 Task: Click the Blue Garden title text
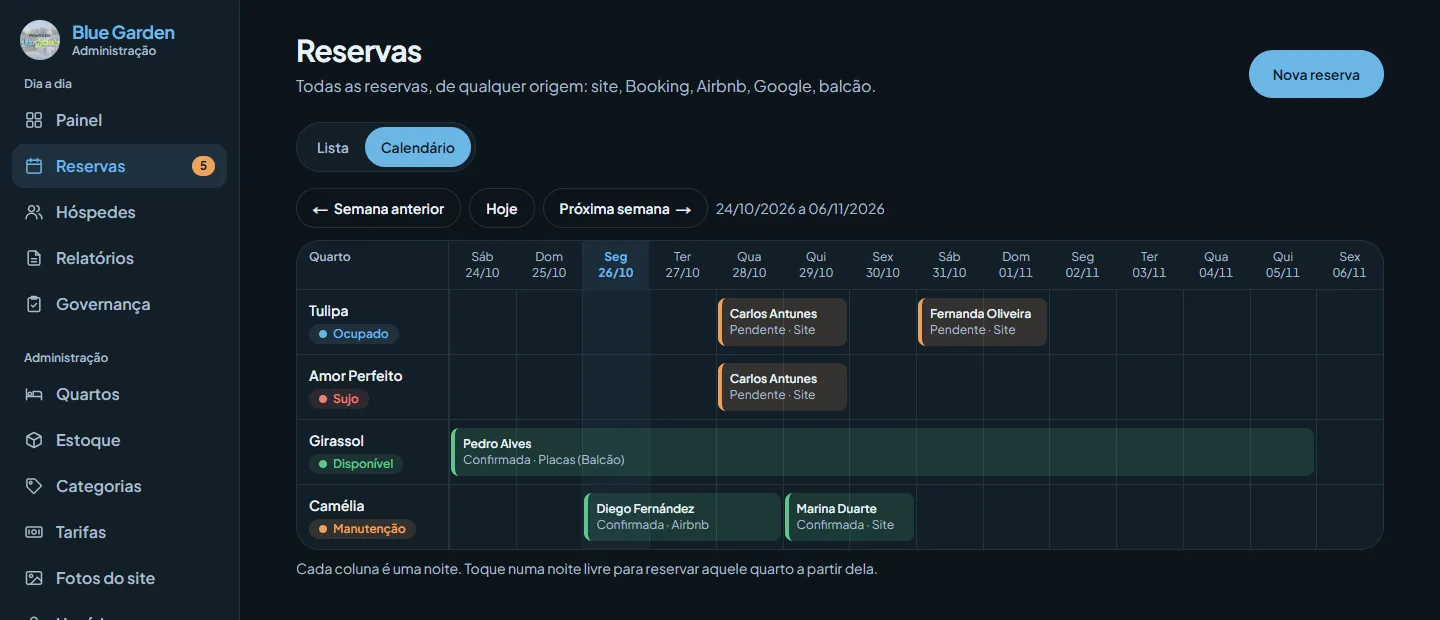click(123, 33)
